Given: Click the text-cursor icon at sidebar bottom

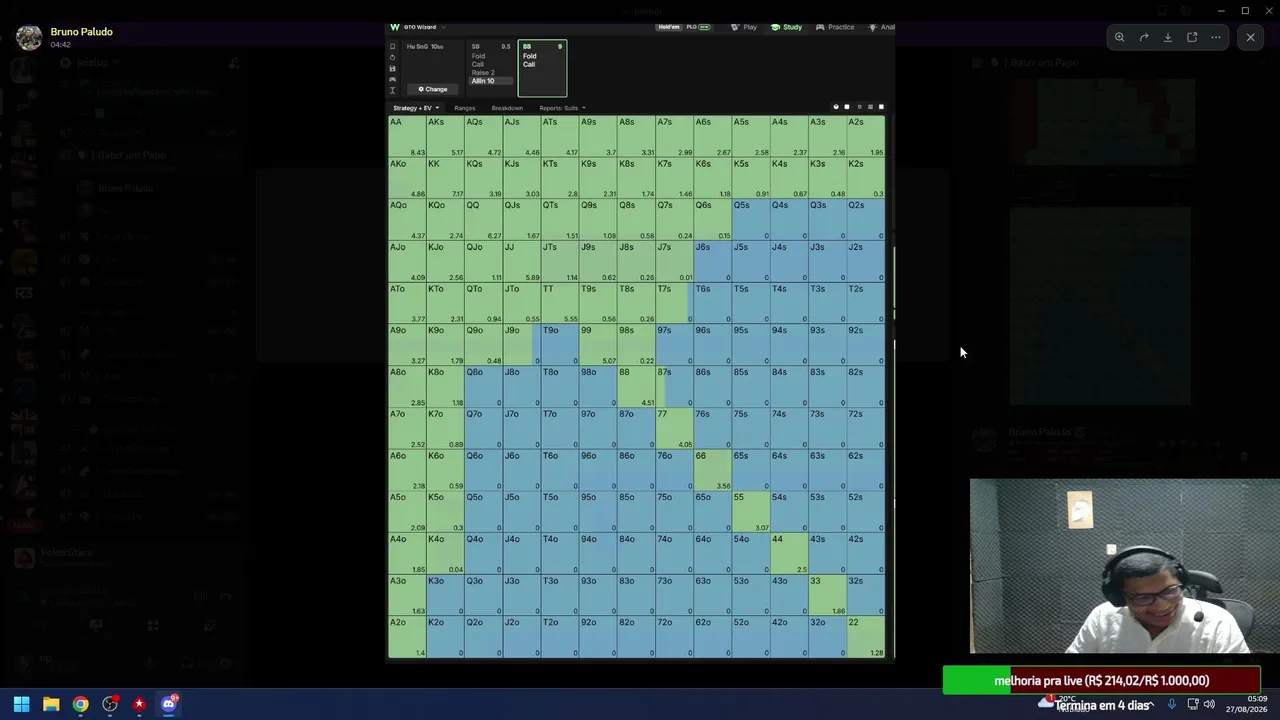Looking at the screenshot, I should pos(392,90).
